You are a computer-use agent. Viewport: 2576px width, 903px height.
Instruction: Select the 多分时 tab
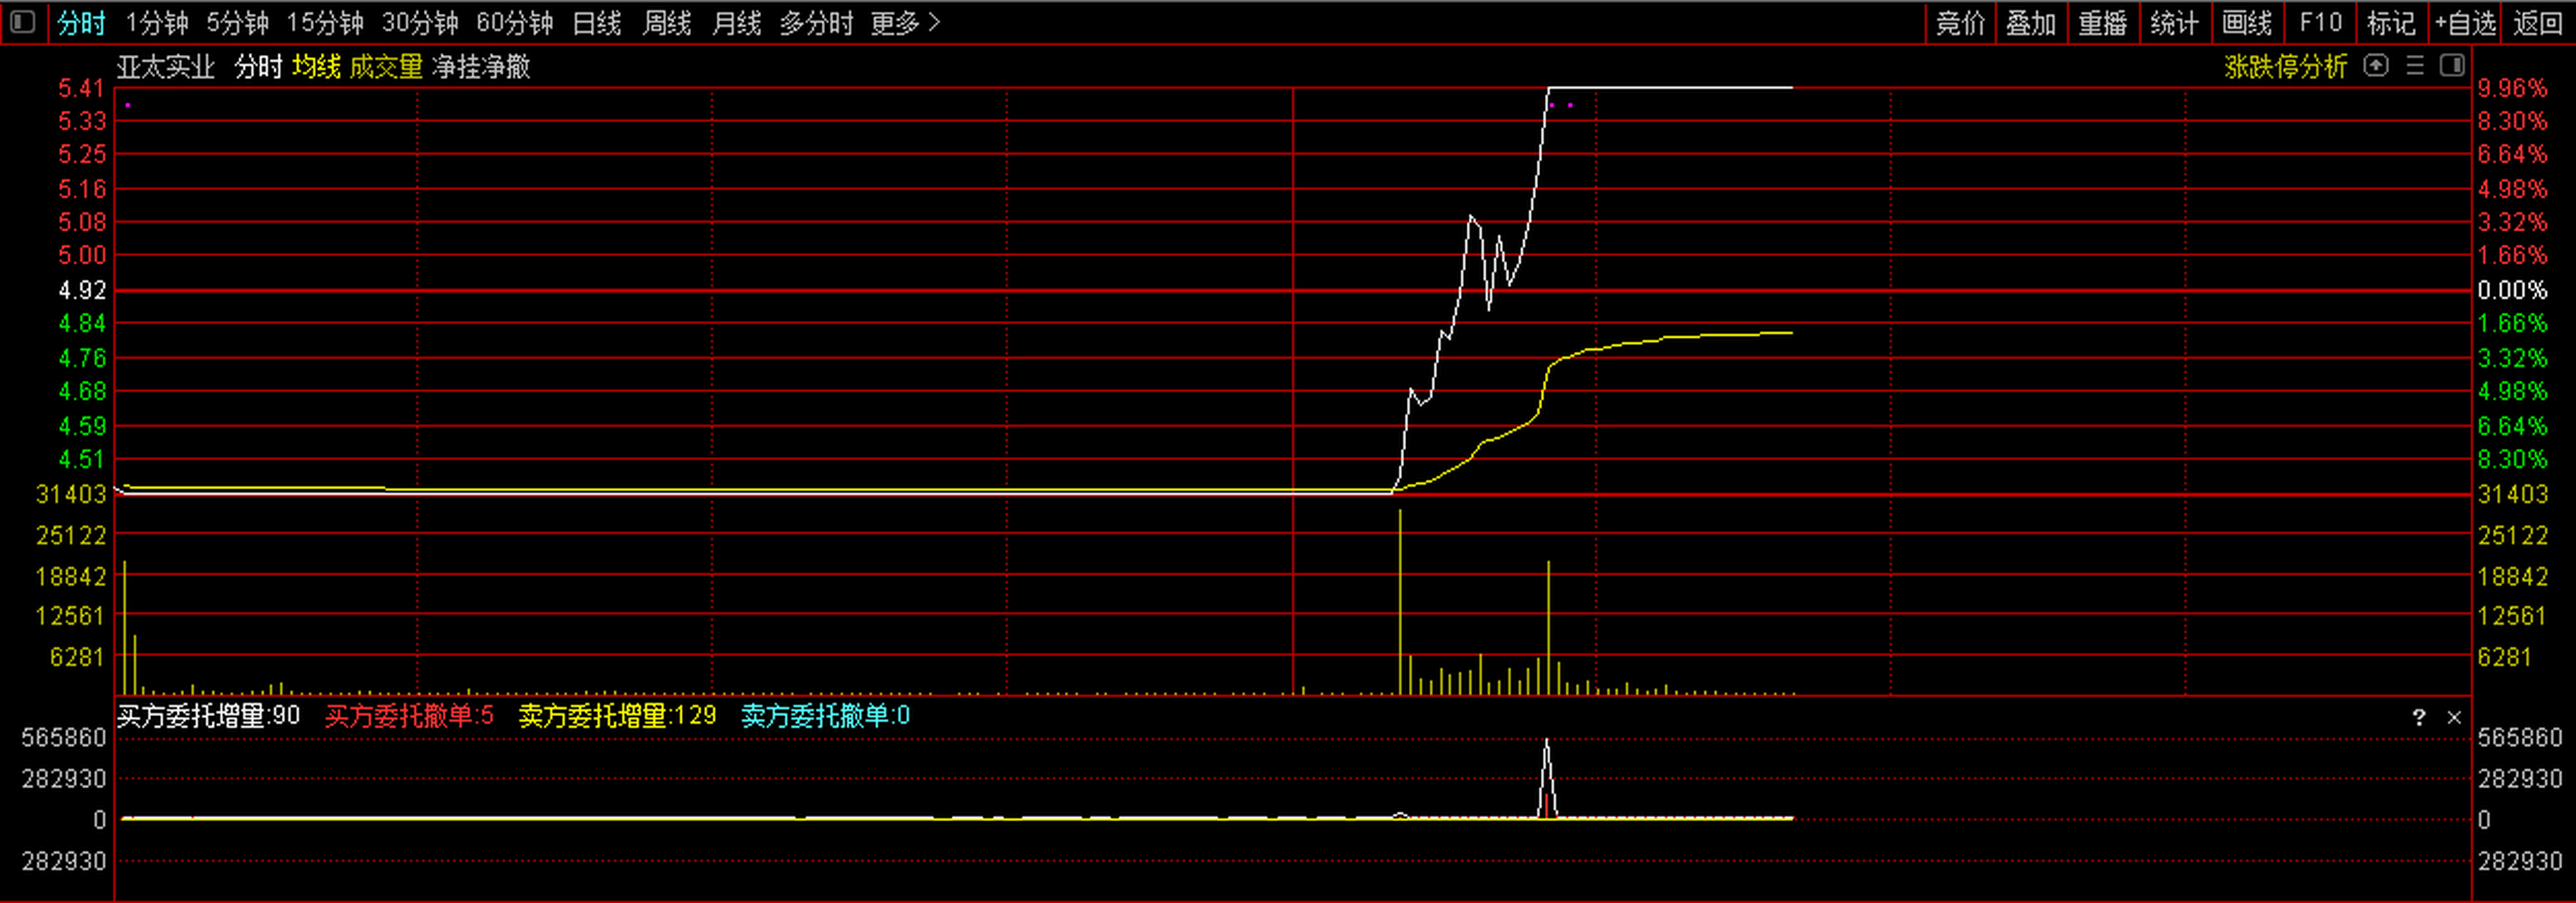[817, 23]
